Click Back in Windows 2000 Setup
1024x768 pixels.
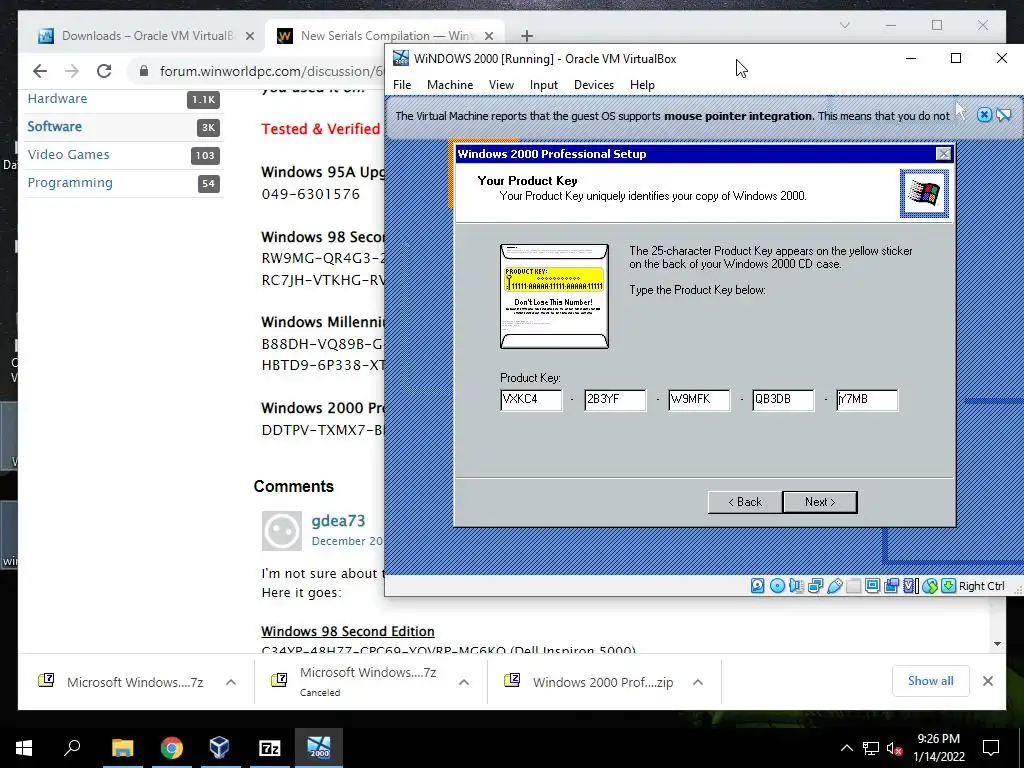click(x=745, y=502)
